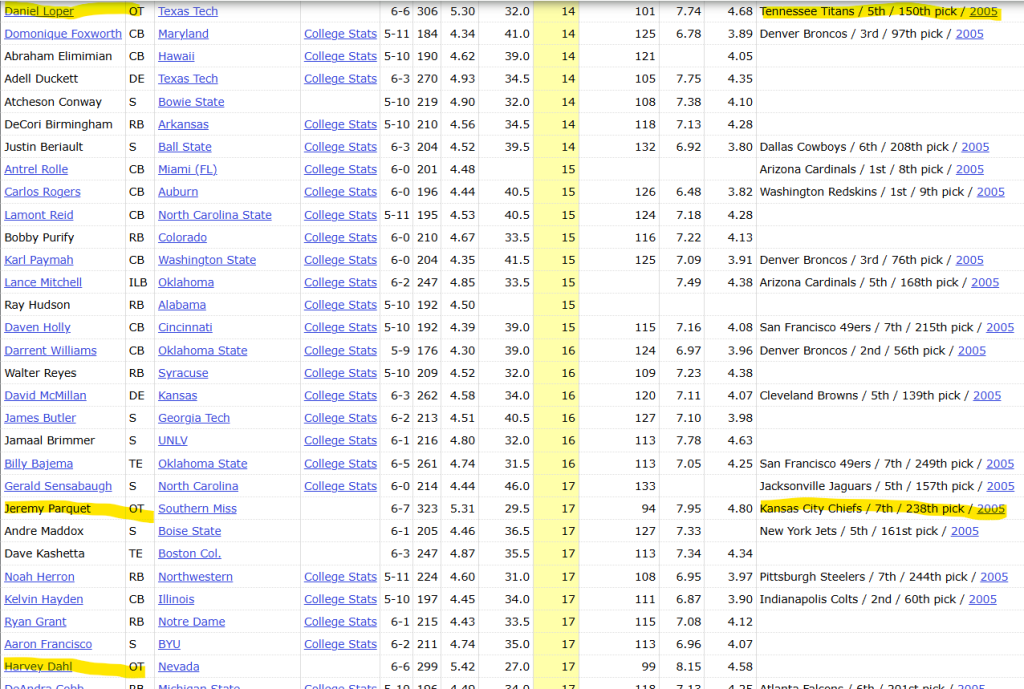Click the 2005 link in Dallas Cowboys row
The width and height of the screenshot is (1024, 689).
pos(975,147)
